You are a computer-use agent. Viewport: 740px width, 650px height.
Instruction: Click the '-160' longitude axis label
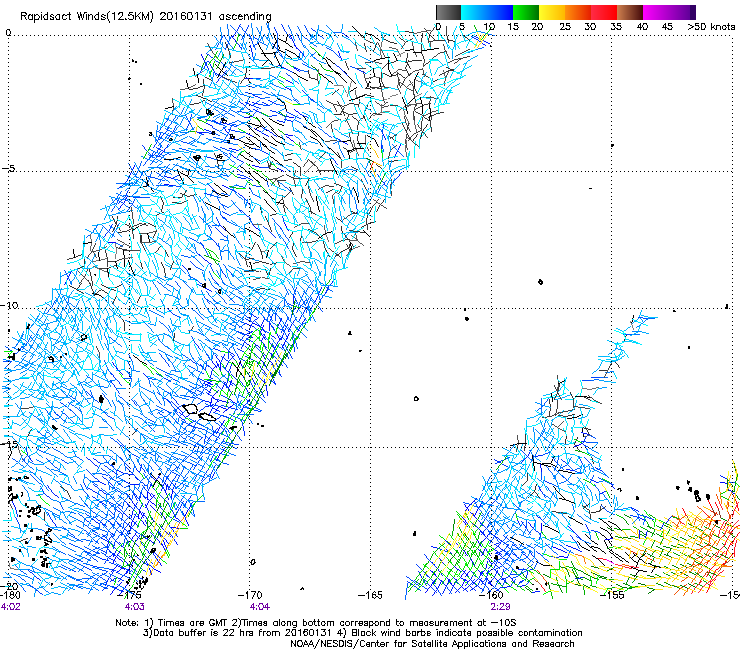click(491, 595)
